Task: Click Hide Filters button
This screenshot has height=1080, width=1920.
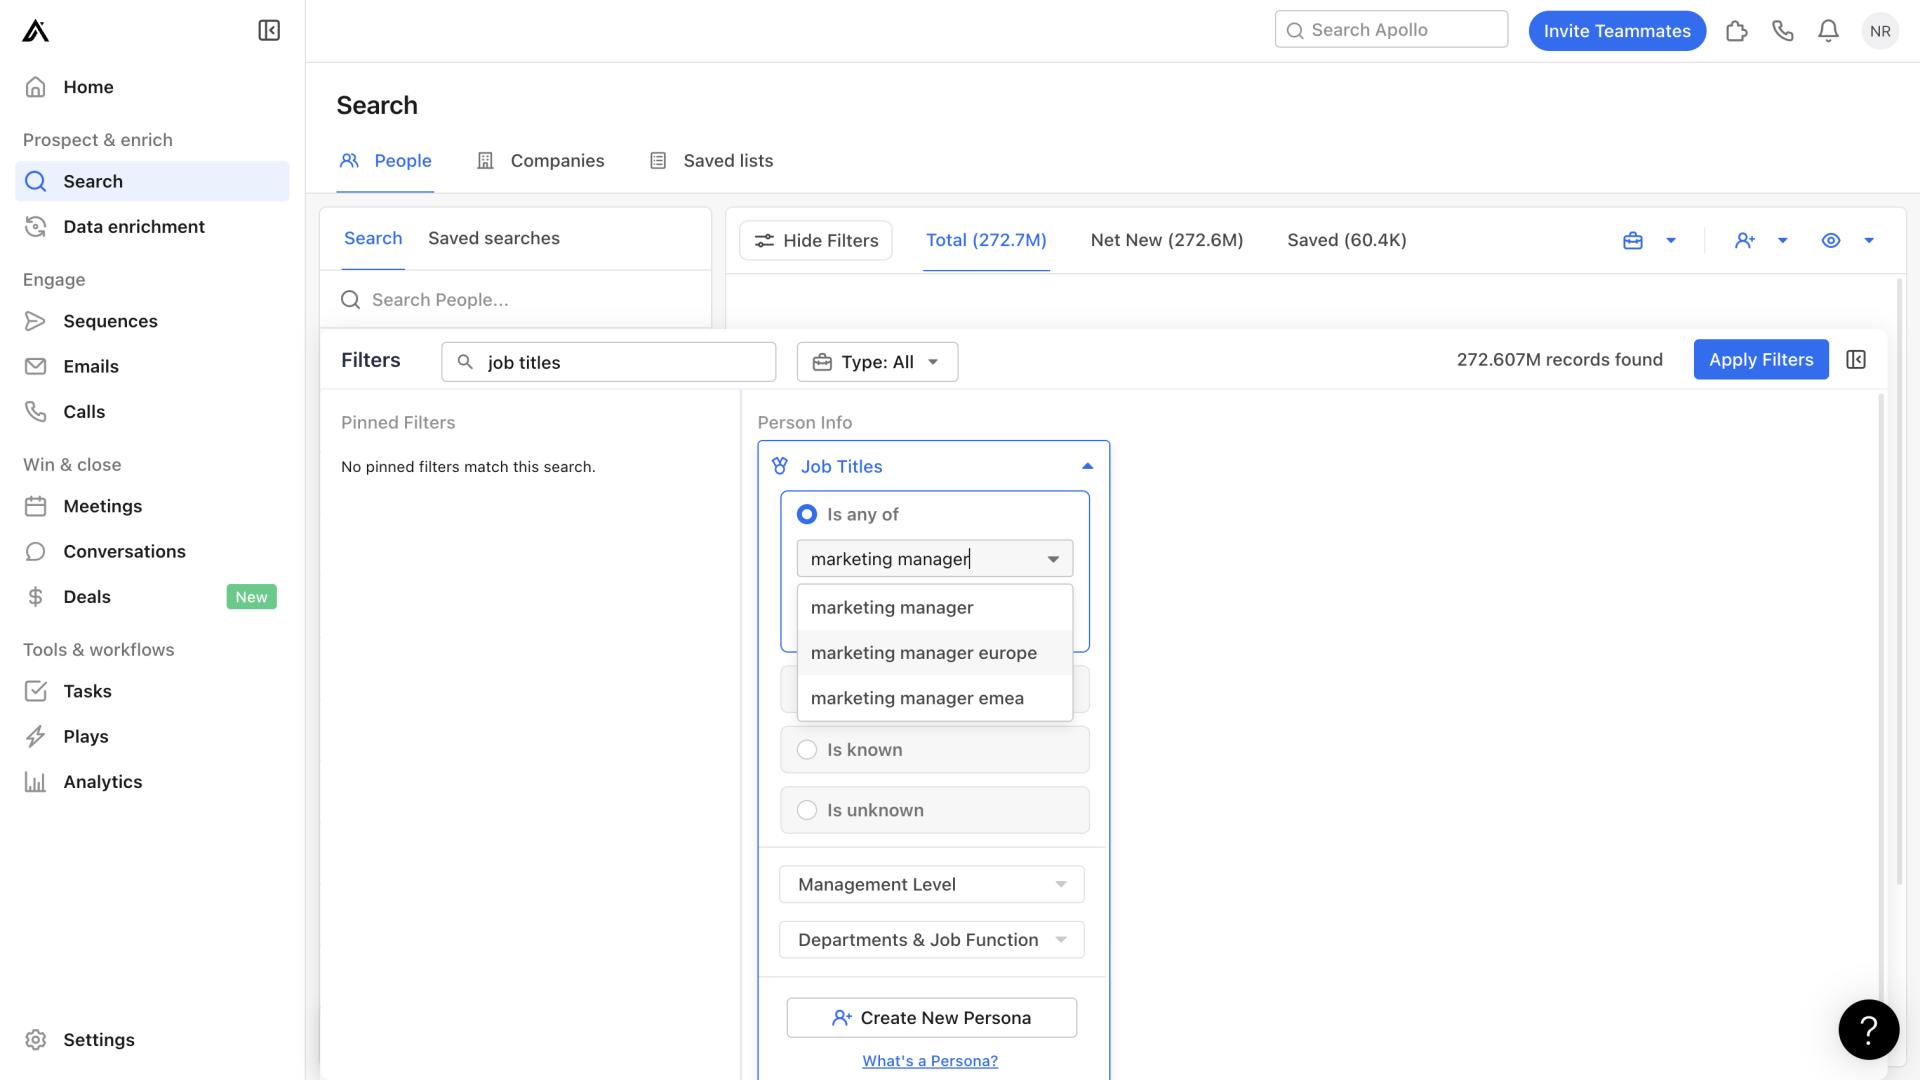Action: pos(816,241)
